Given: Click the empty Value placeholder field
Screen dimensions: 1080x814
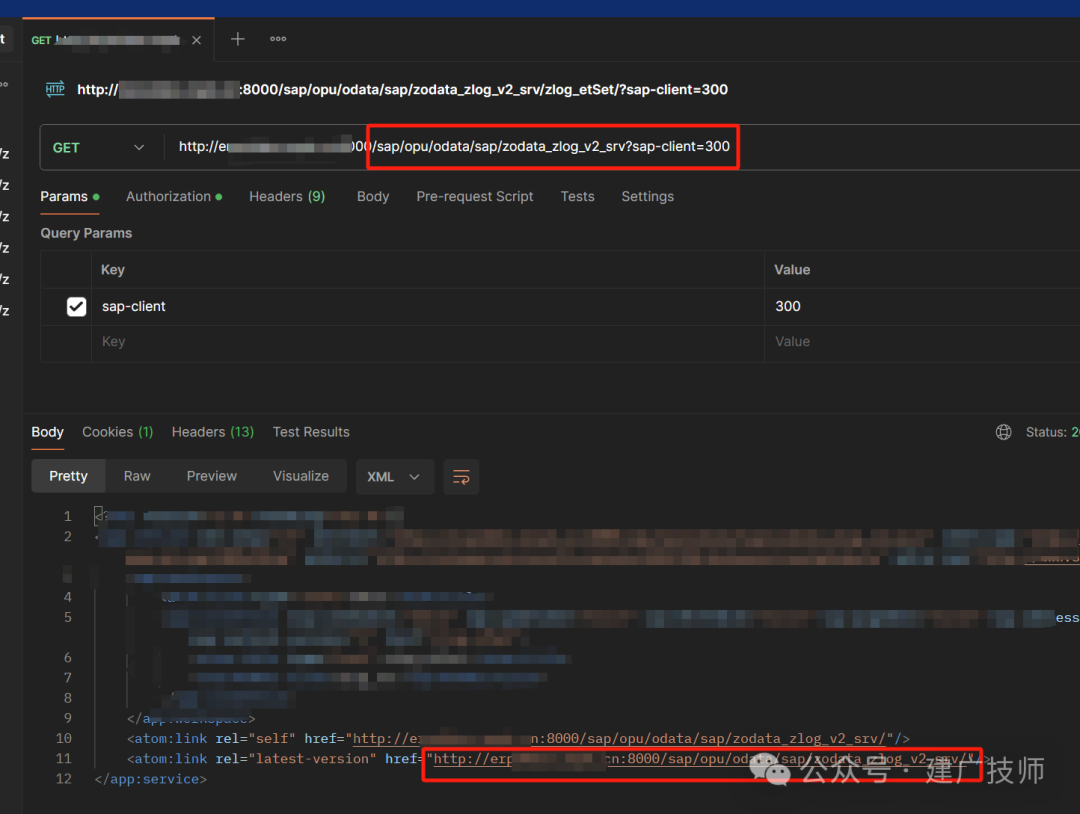Looking at the screenshot, I should (922, 342).
